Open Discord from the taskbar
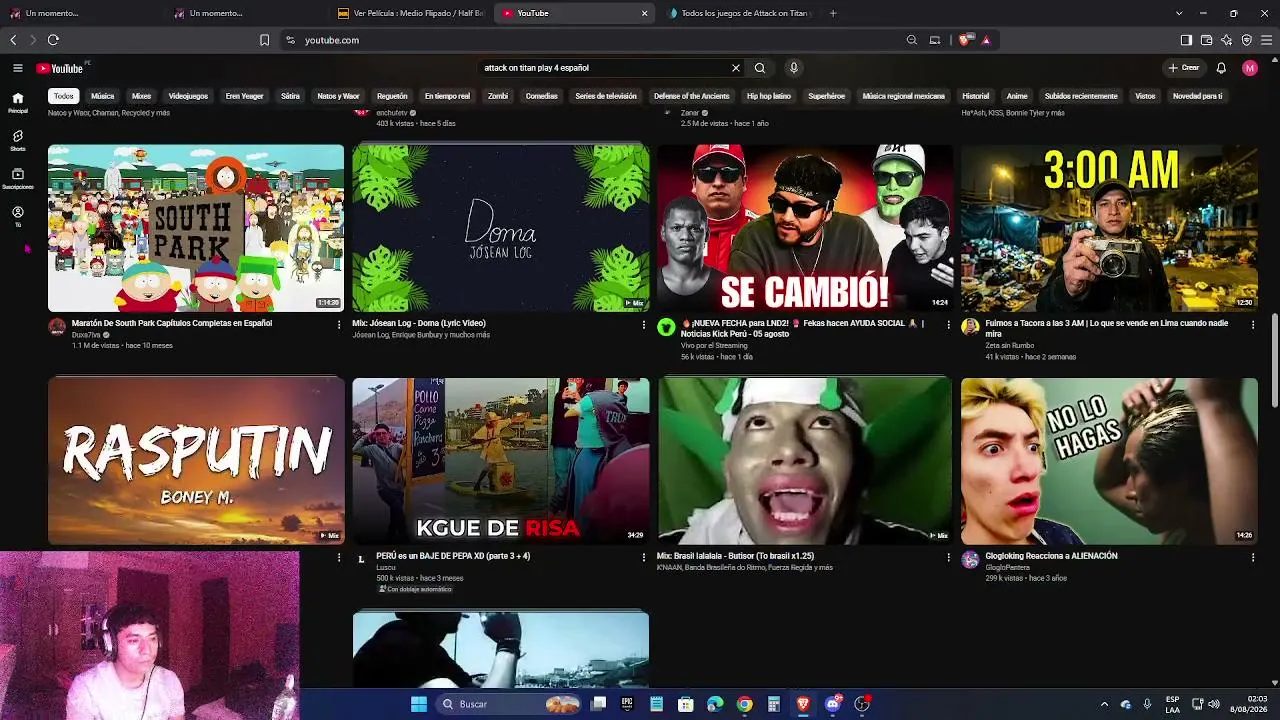Screen dimensions: 1280x720 click(833, 704)
